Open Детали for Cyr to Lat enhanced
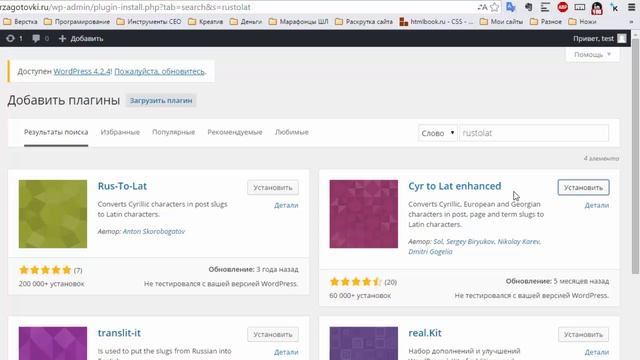This screenshot has width=640, height=360. pos(597,205)
